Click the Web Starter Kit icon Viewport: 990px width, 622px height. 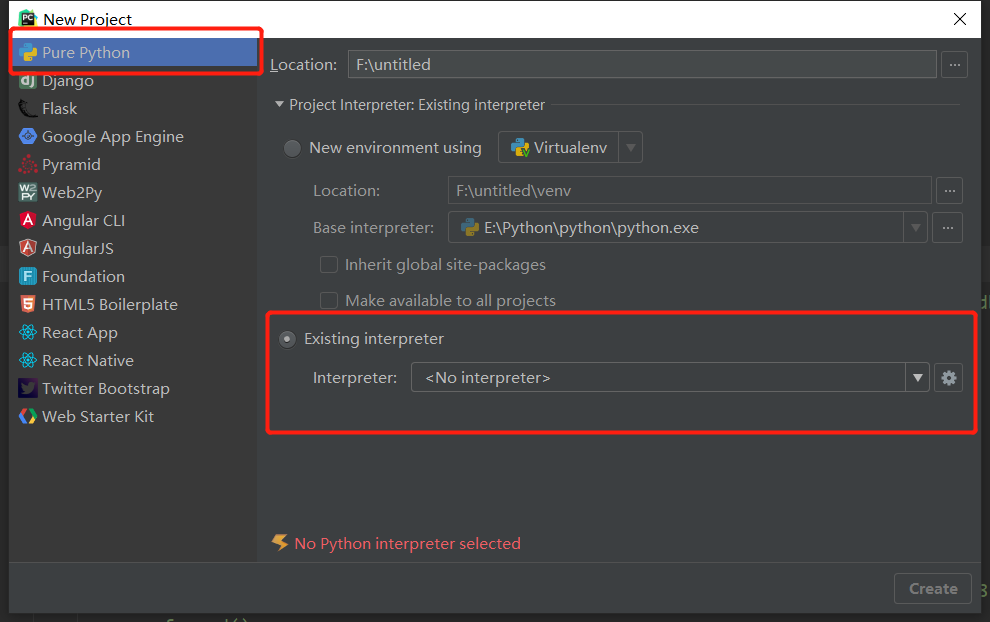click(x=28, y=417)
